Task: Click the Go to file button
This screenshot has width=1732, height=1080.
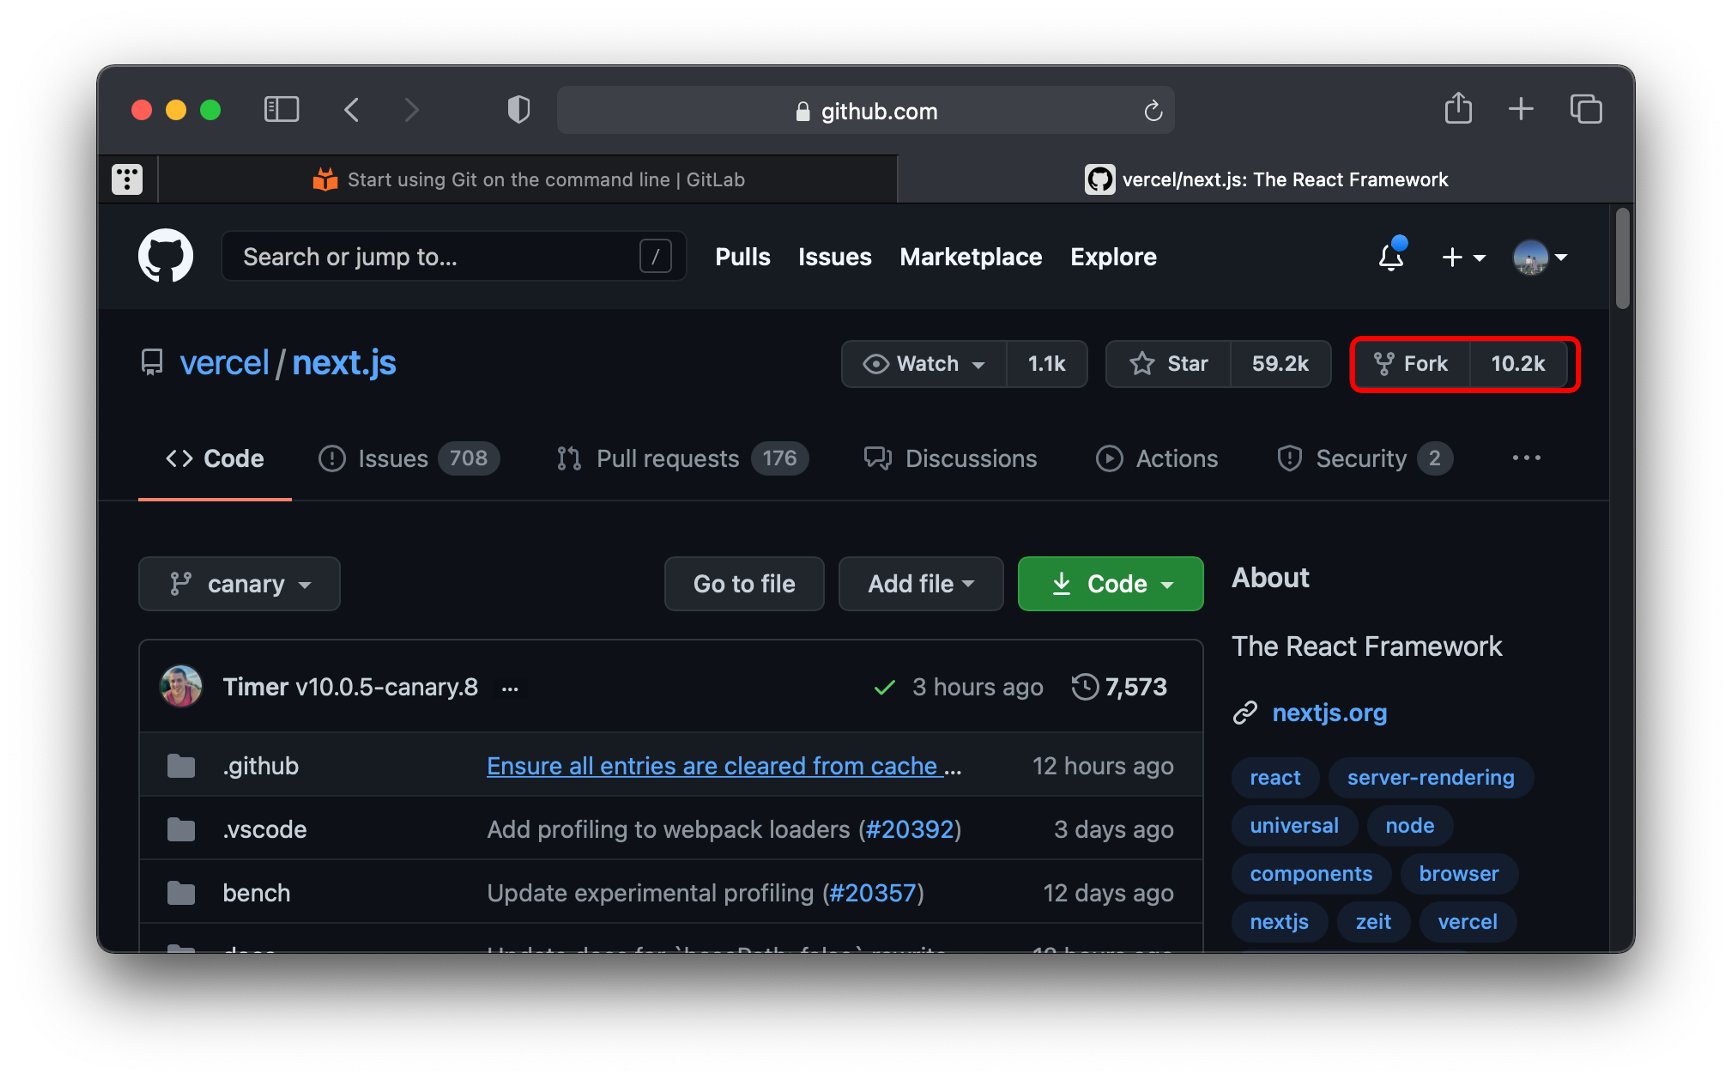Action: [x=744, y=584]
